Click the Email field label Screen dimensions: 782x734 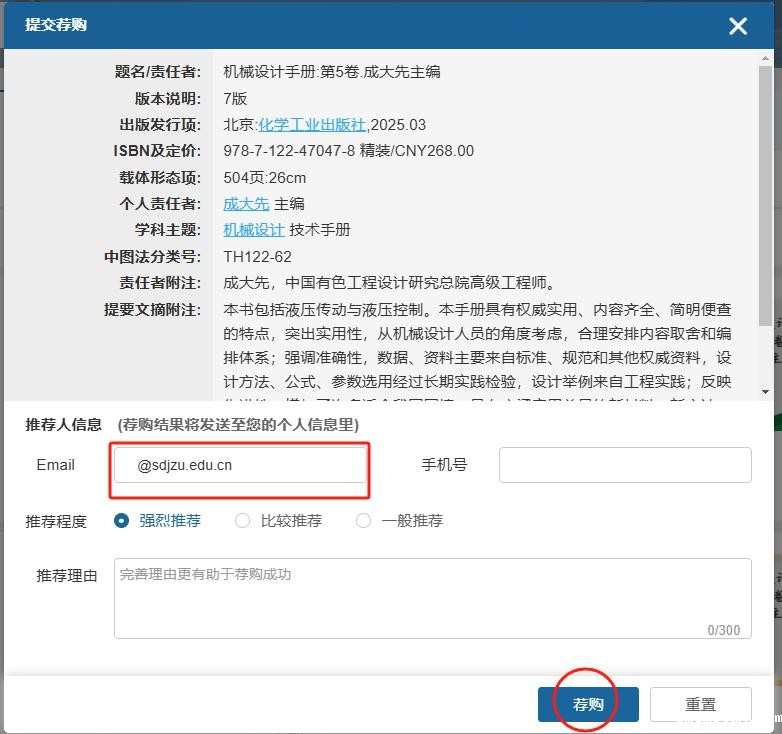click(x=56, y=465)
